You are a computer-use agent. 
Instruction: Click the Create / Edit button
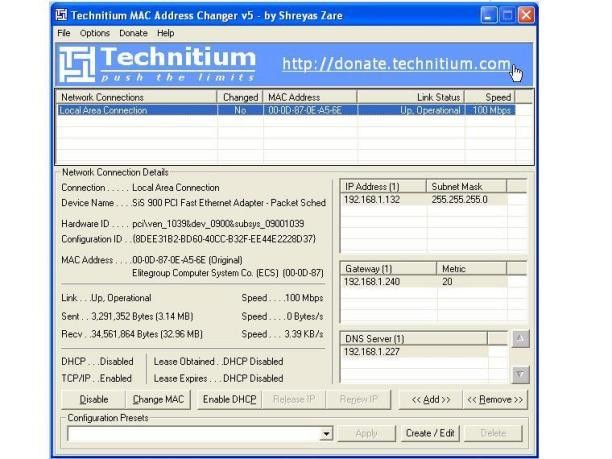(x=430, y=433)
